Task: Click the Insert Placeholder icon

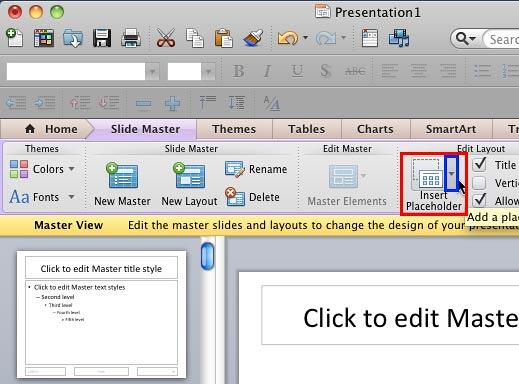Action: click(428, 174)
